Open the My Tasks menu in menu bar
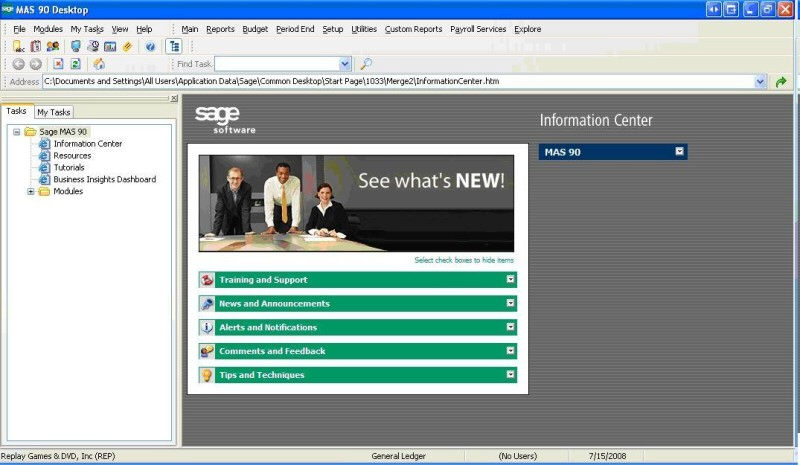Viewport: 800px width, 465px height. click(87, 29)
